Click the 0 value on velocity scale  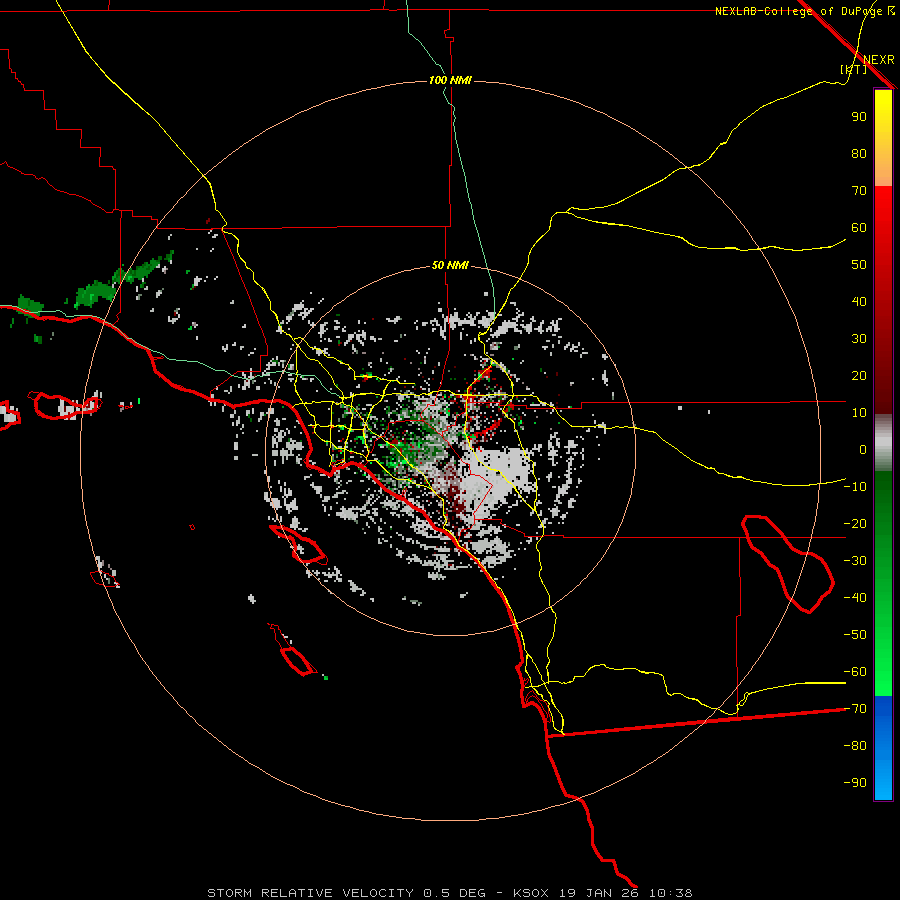point(863,450)
